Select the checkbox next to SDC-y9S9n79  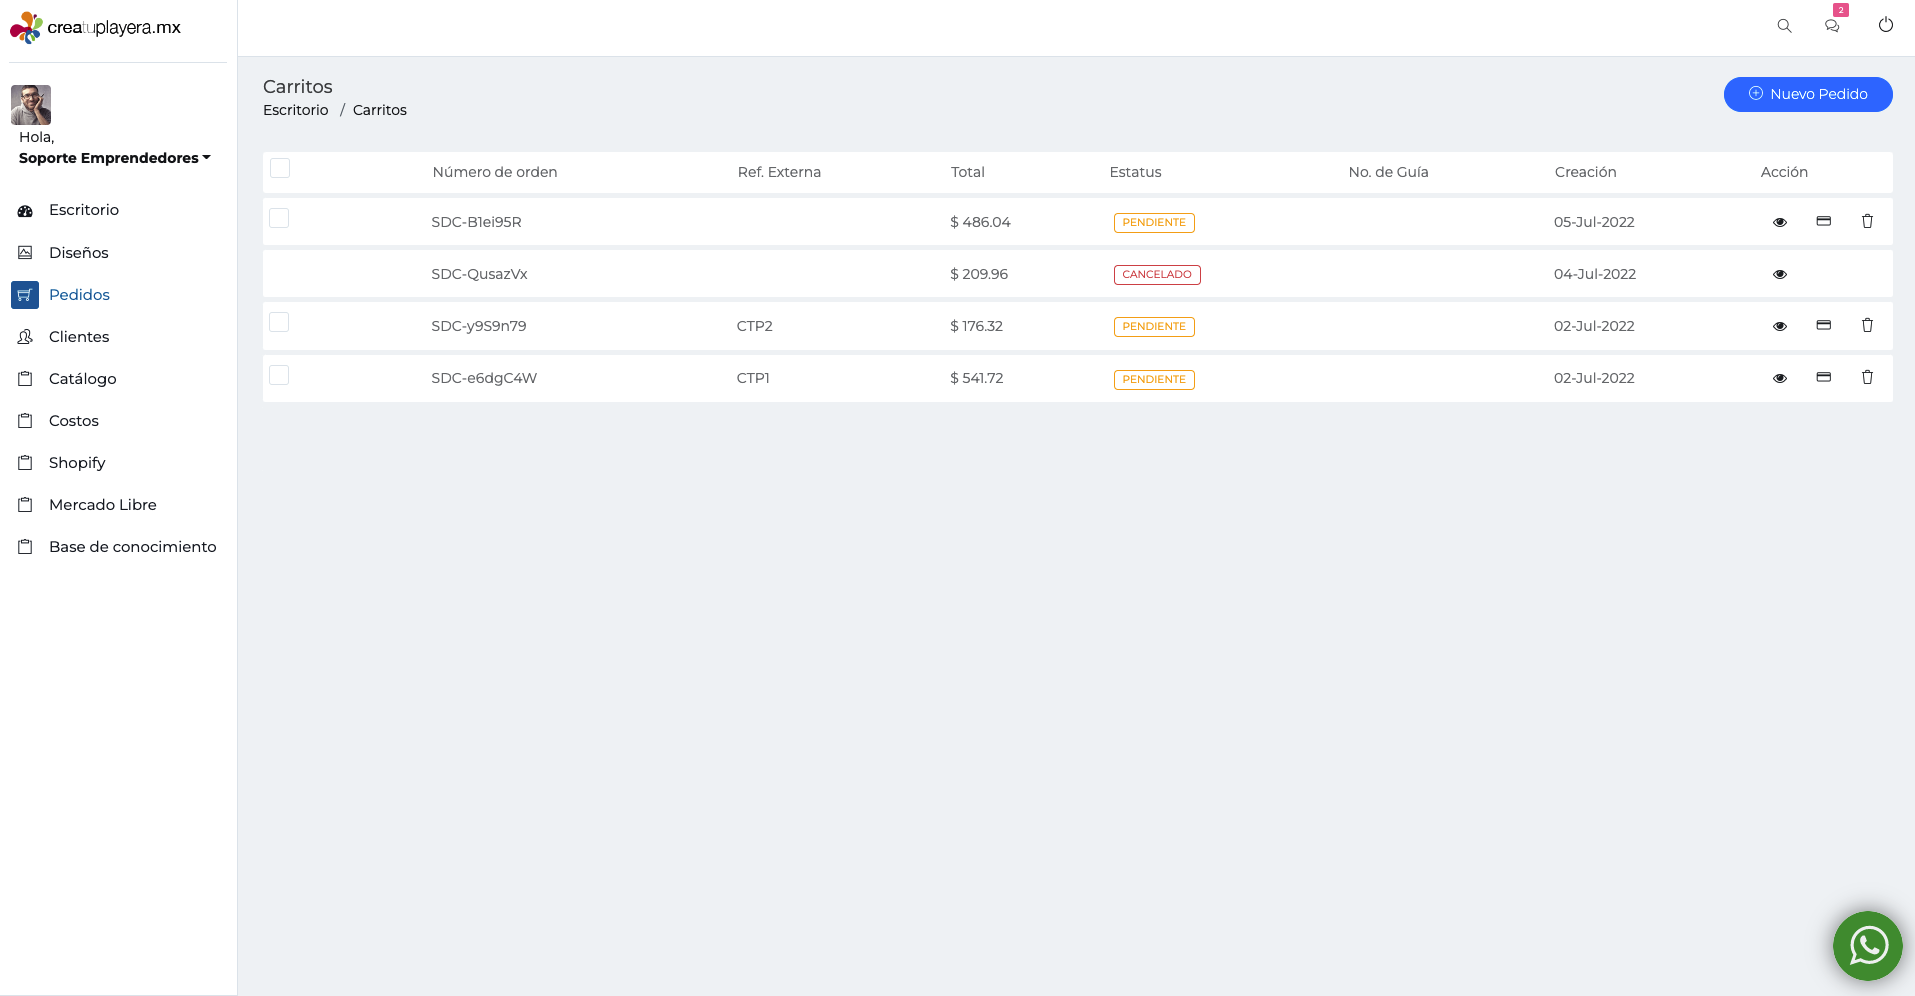279,321
